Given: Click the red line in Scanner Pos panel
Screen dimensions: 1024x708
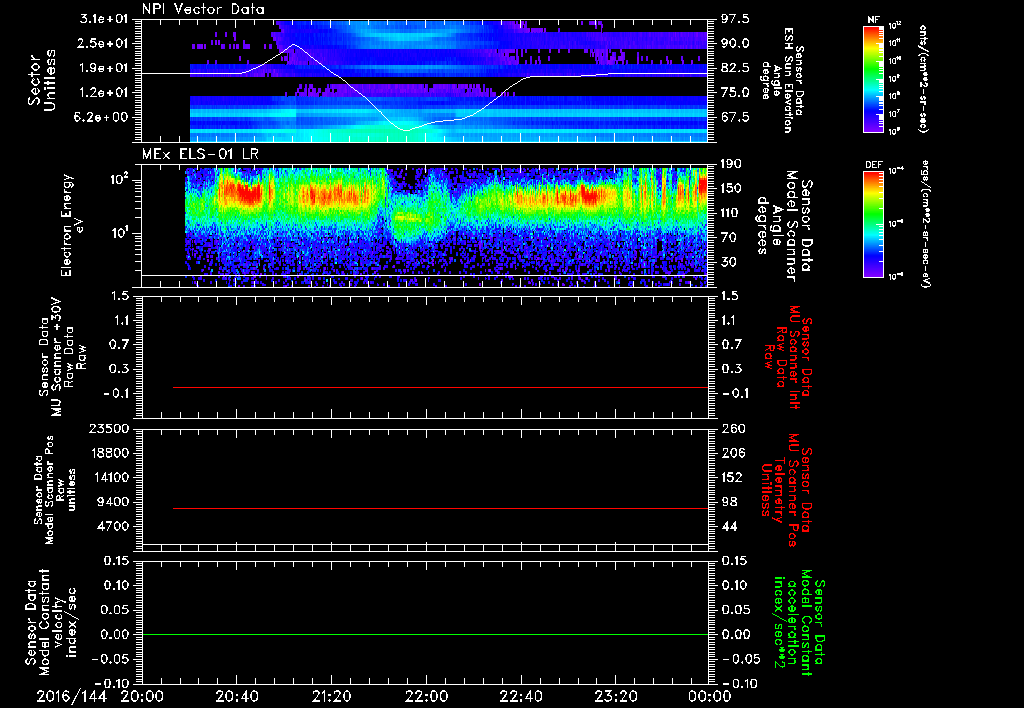Looking at the screenshot, I should [x=440, y=508].
